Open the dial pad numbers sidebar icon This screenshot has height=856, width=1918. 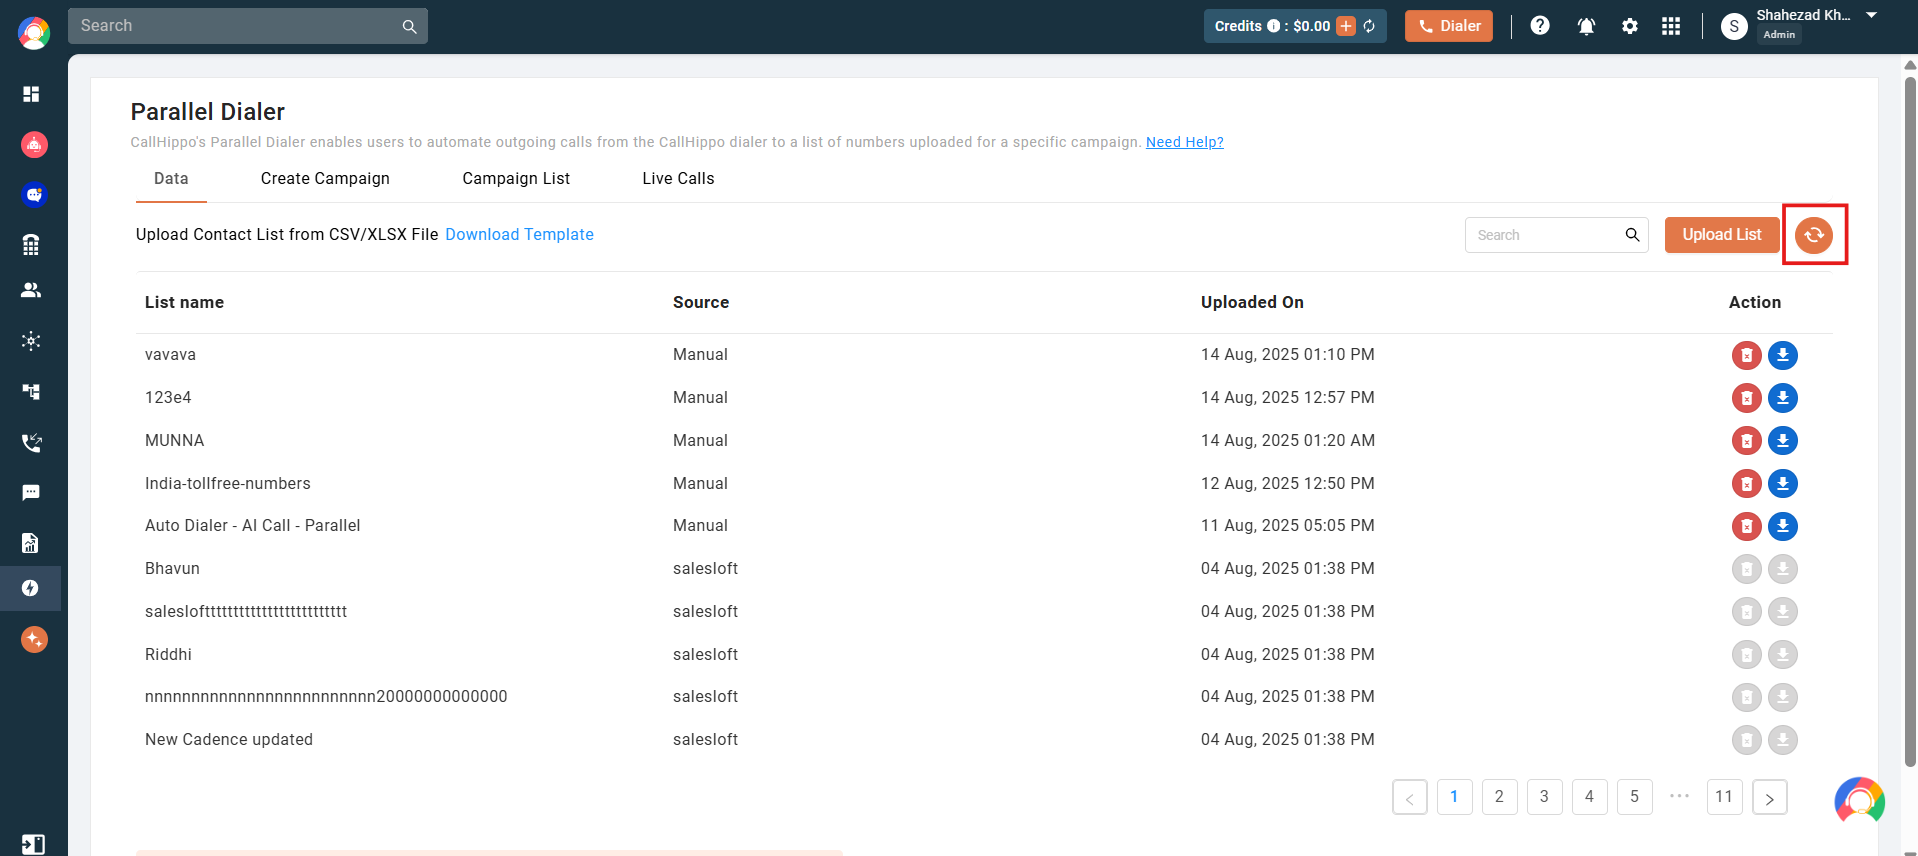(x=31, y=245)
